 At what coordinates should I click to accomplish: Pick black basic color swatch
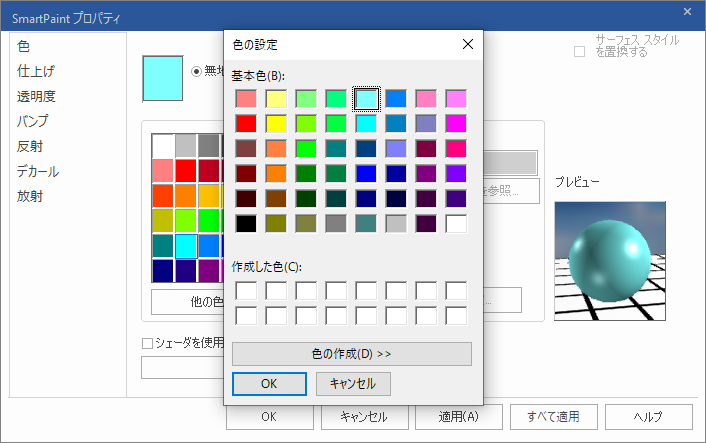[246, 223]
